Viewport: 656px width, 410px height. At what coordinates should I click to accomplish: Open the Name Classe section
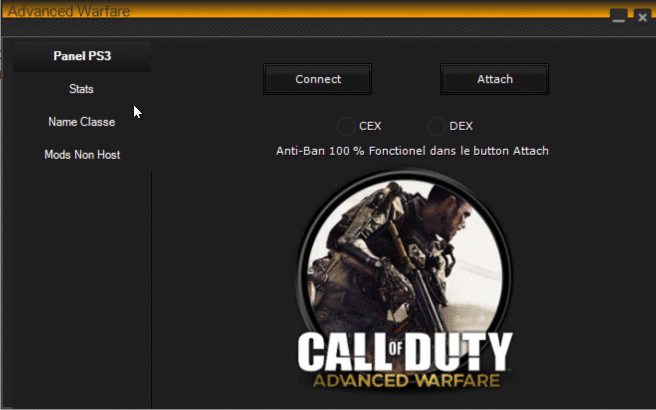(82, 122)
